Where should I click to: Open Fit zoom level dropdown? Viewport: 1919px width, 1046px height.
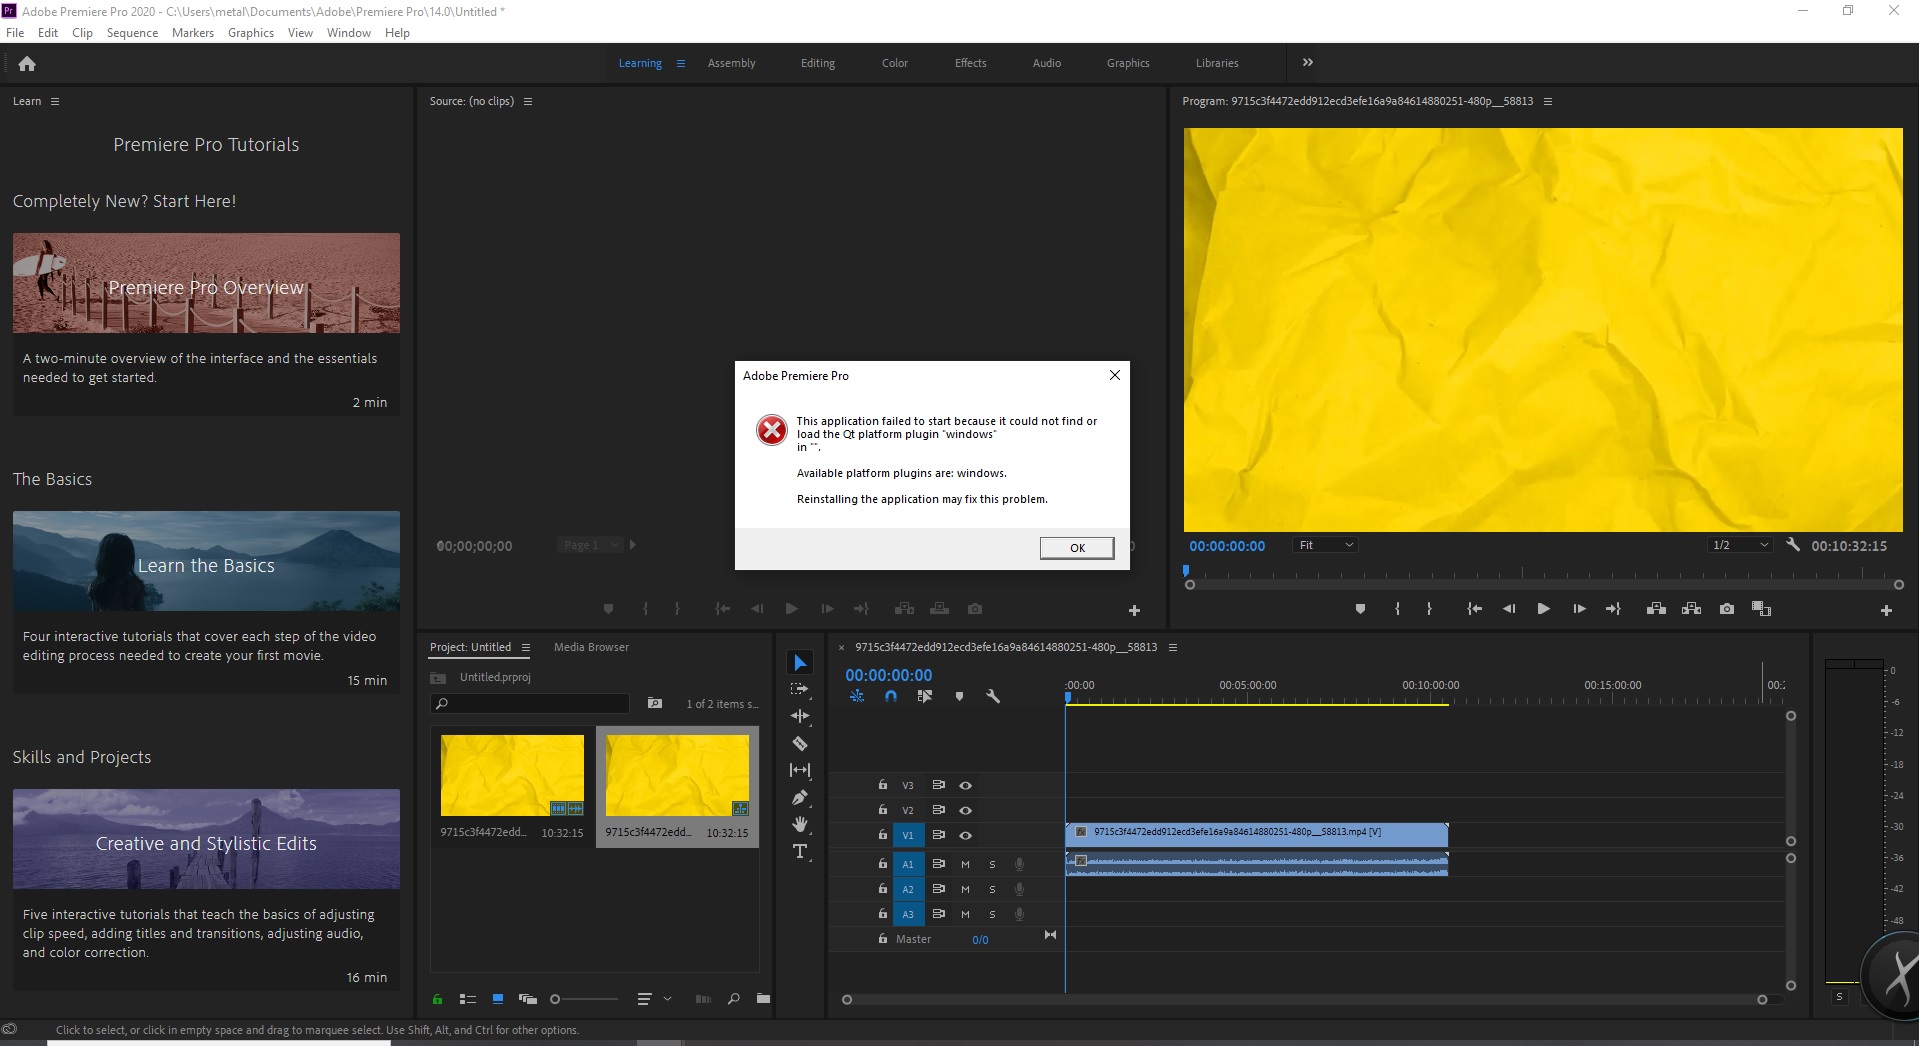[1326, 545]
